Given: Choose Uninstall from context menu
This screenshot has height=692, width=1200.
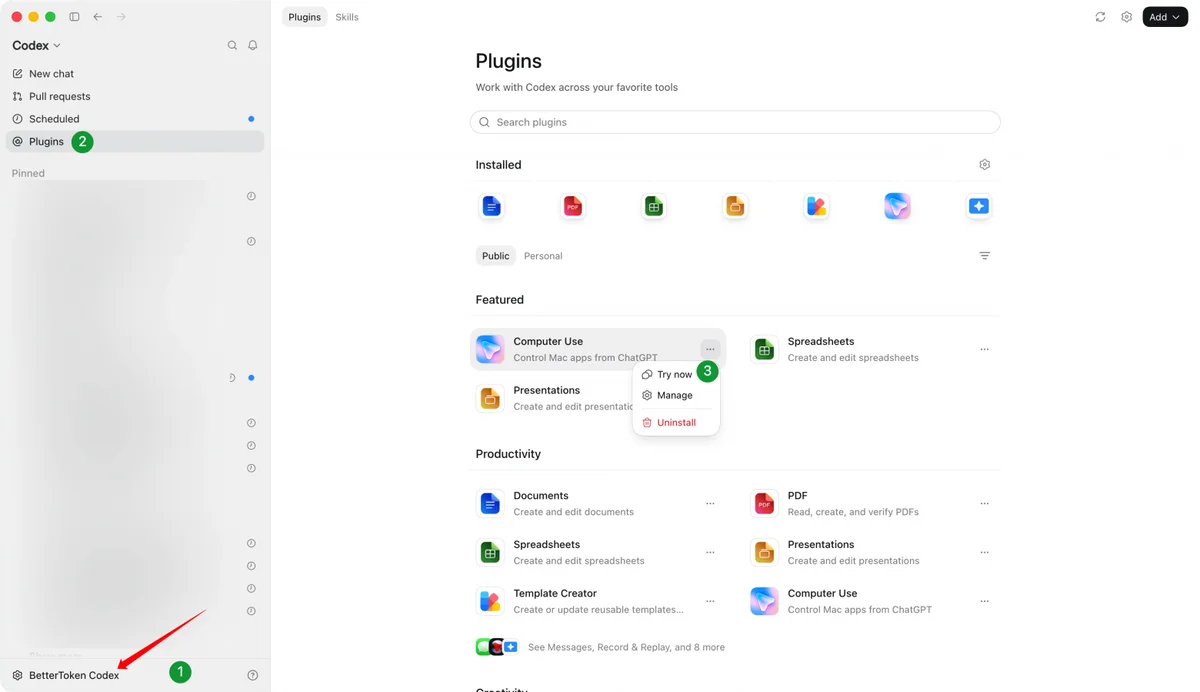Looking at the screenshot, I should pyautogui.click(x=675, y=422).
